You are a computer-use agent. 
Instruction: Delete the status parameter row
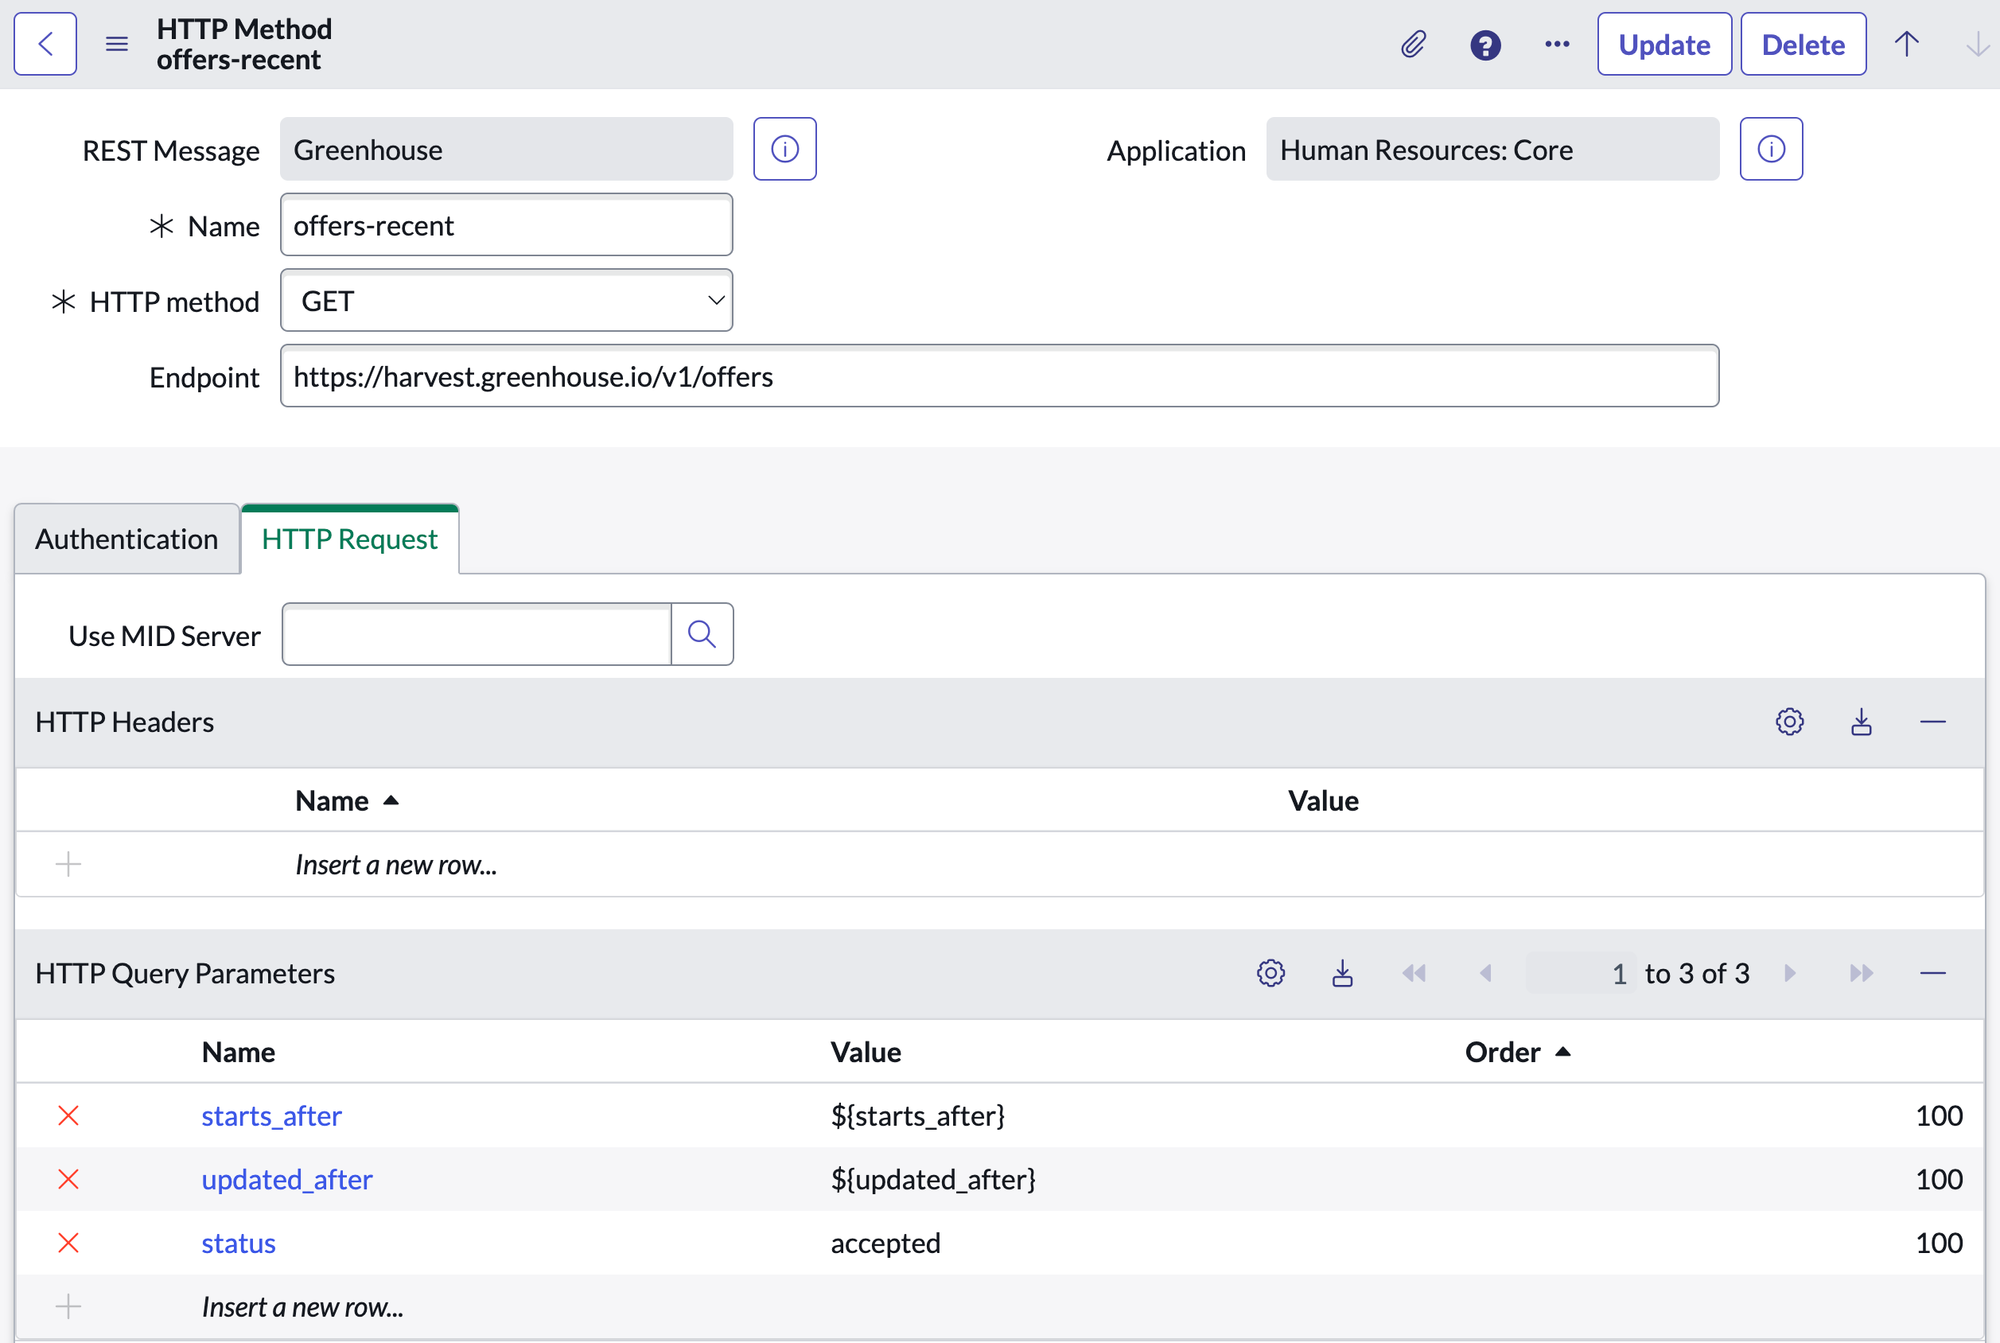point(68,1243)
